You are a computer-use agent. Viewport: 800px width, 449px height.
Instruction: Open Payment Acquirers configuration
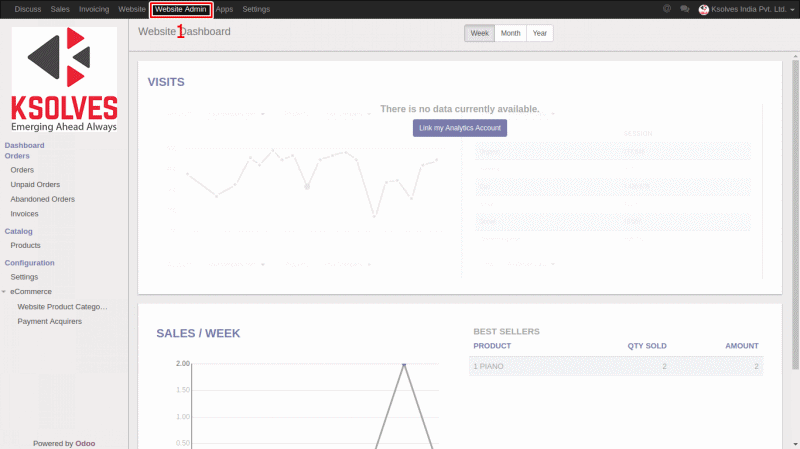[49, 321]
